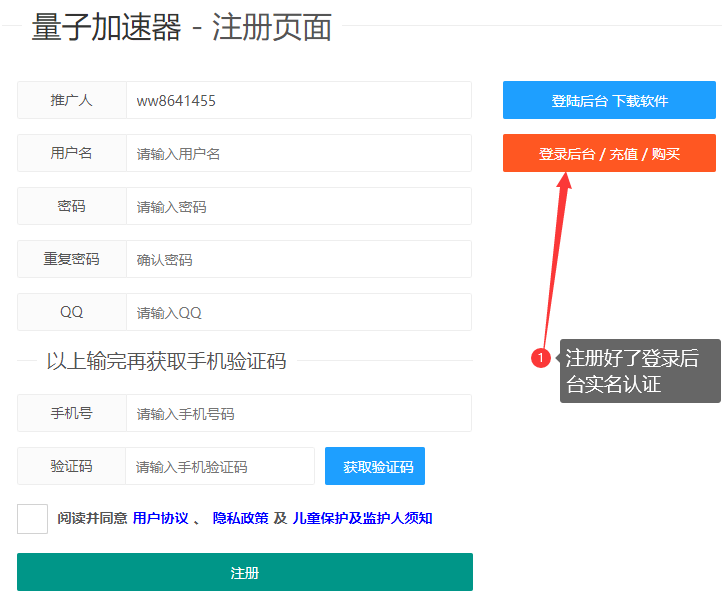
Task: Click into the 请输入QQ field
Action: (299, 312)
